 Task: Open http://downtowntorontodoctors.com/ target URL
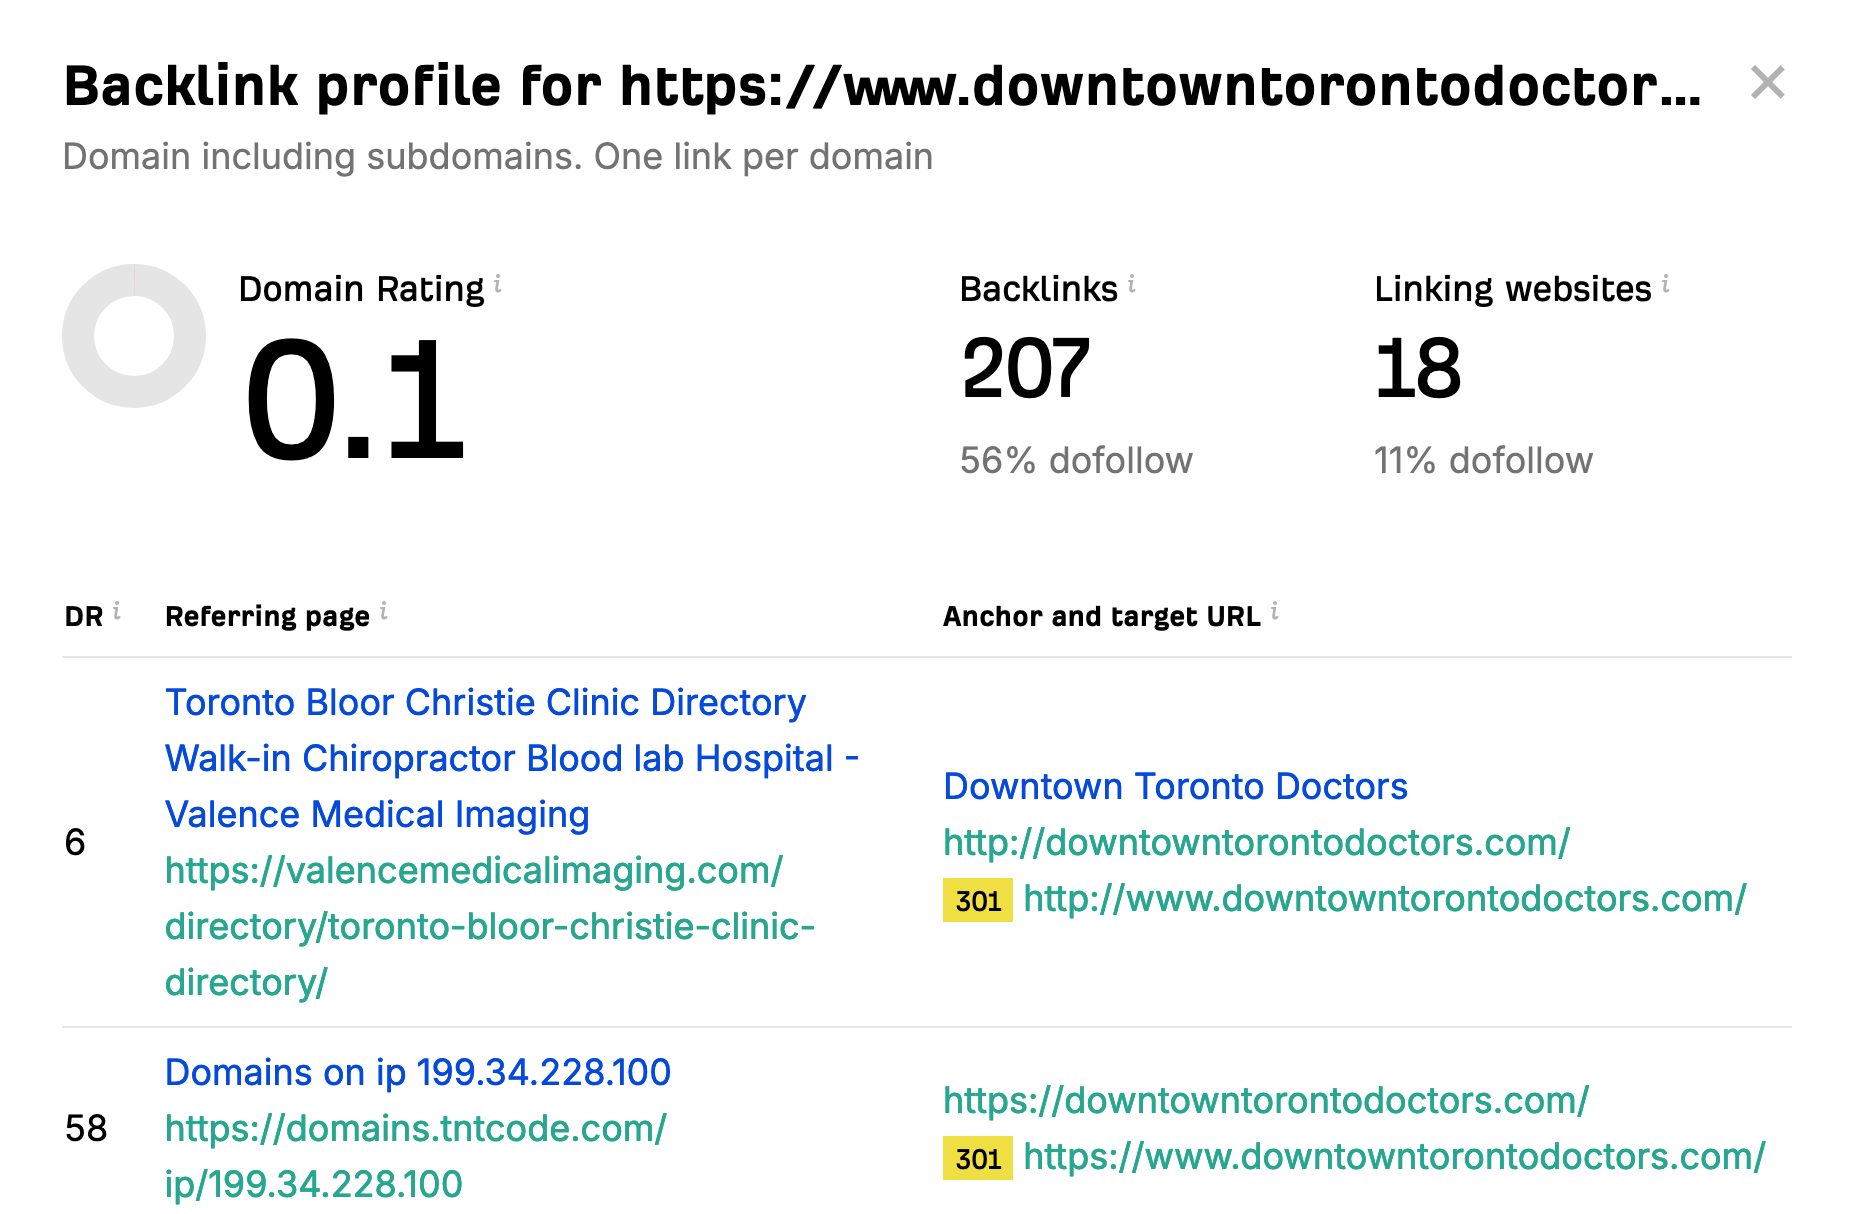(1256, 842)
